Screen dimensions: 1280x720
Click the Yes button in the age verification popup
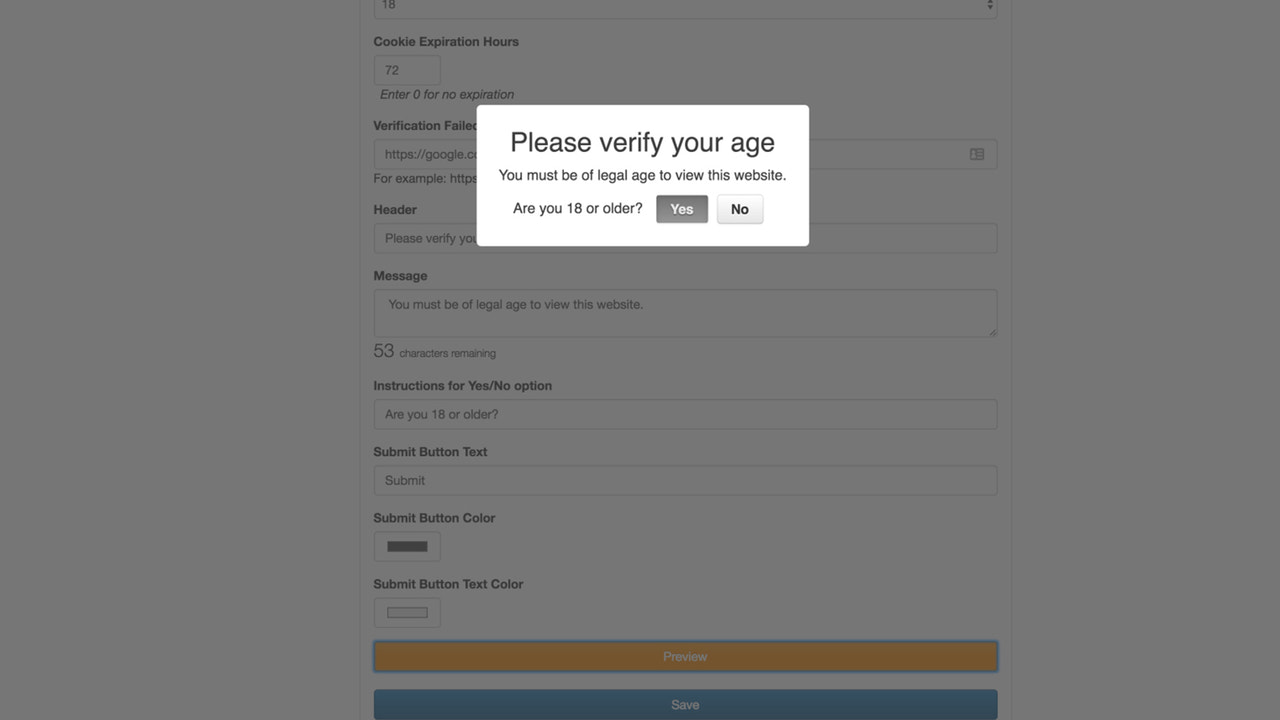pos(681,209)
